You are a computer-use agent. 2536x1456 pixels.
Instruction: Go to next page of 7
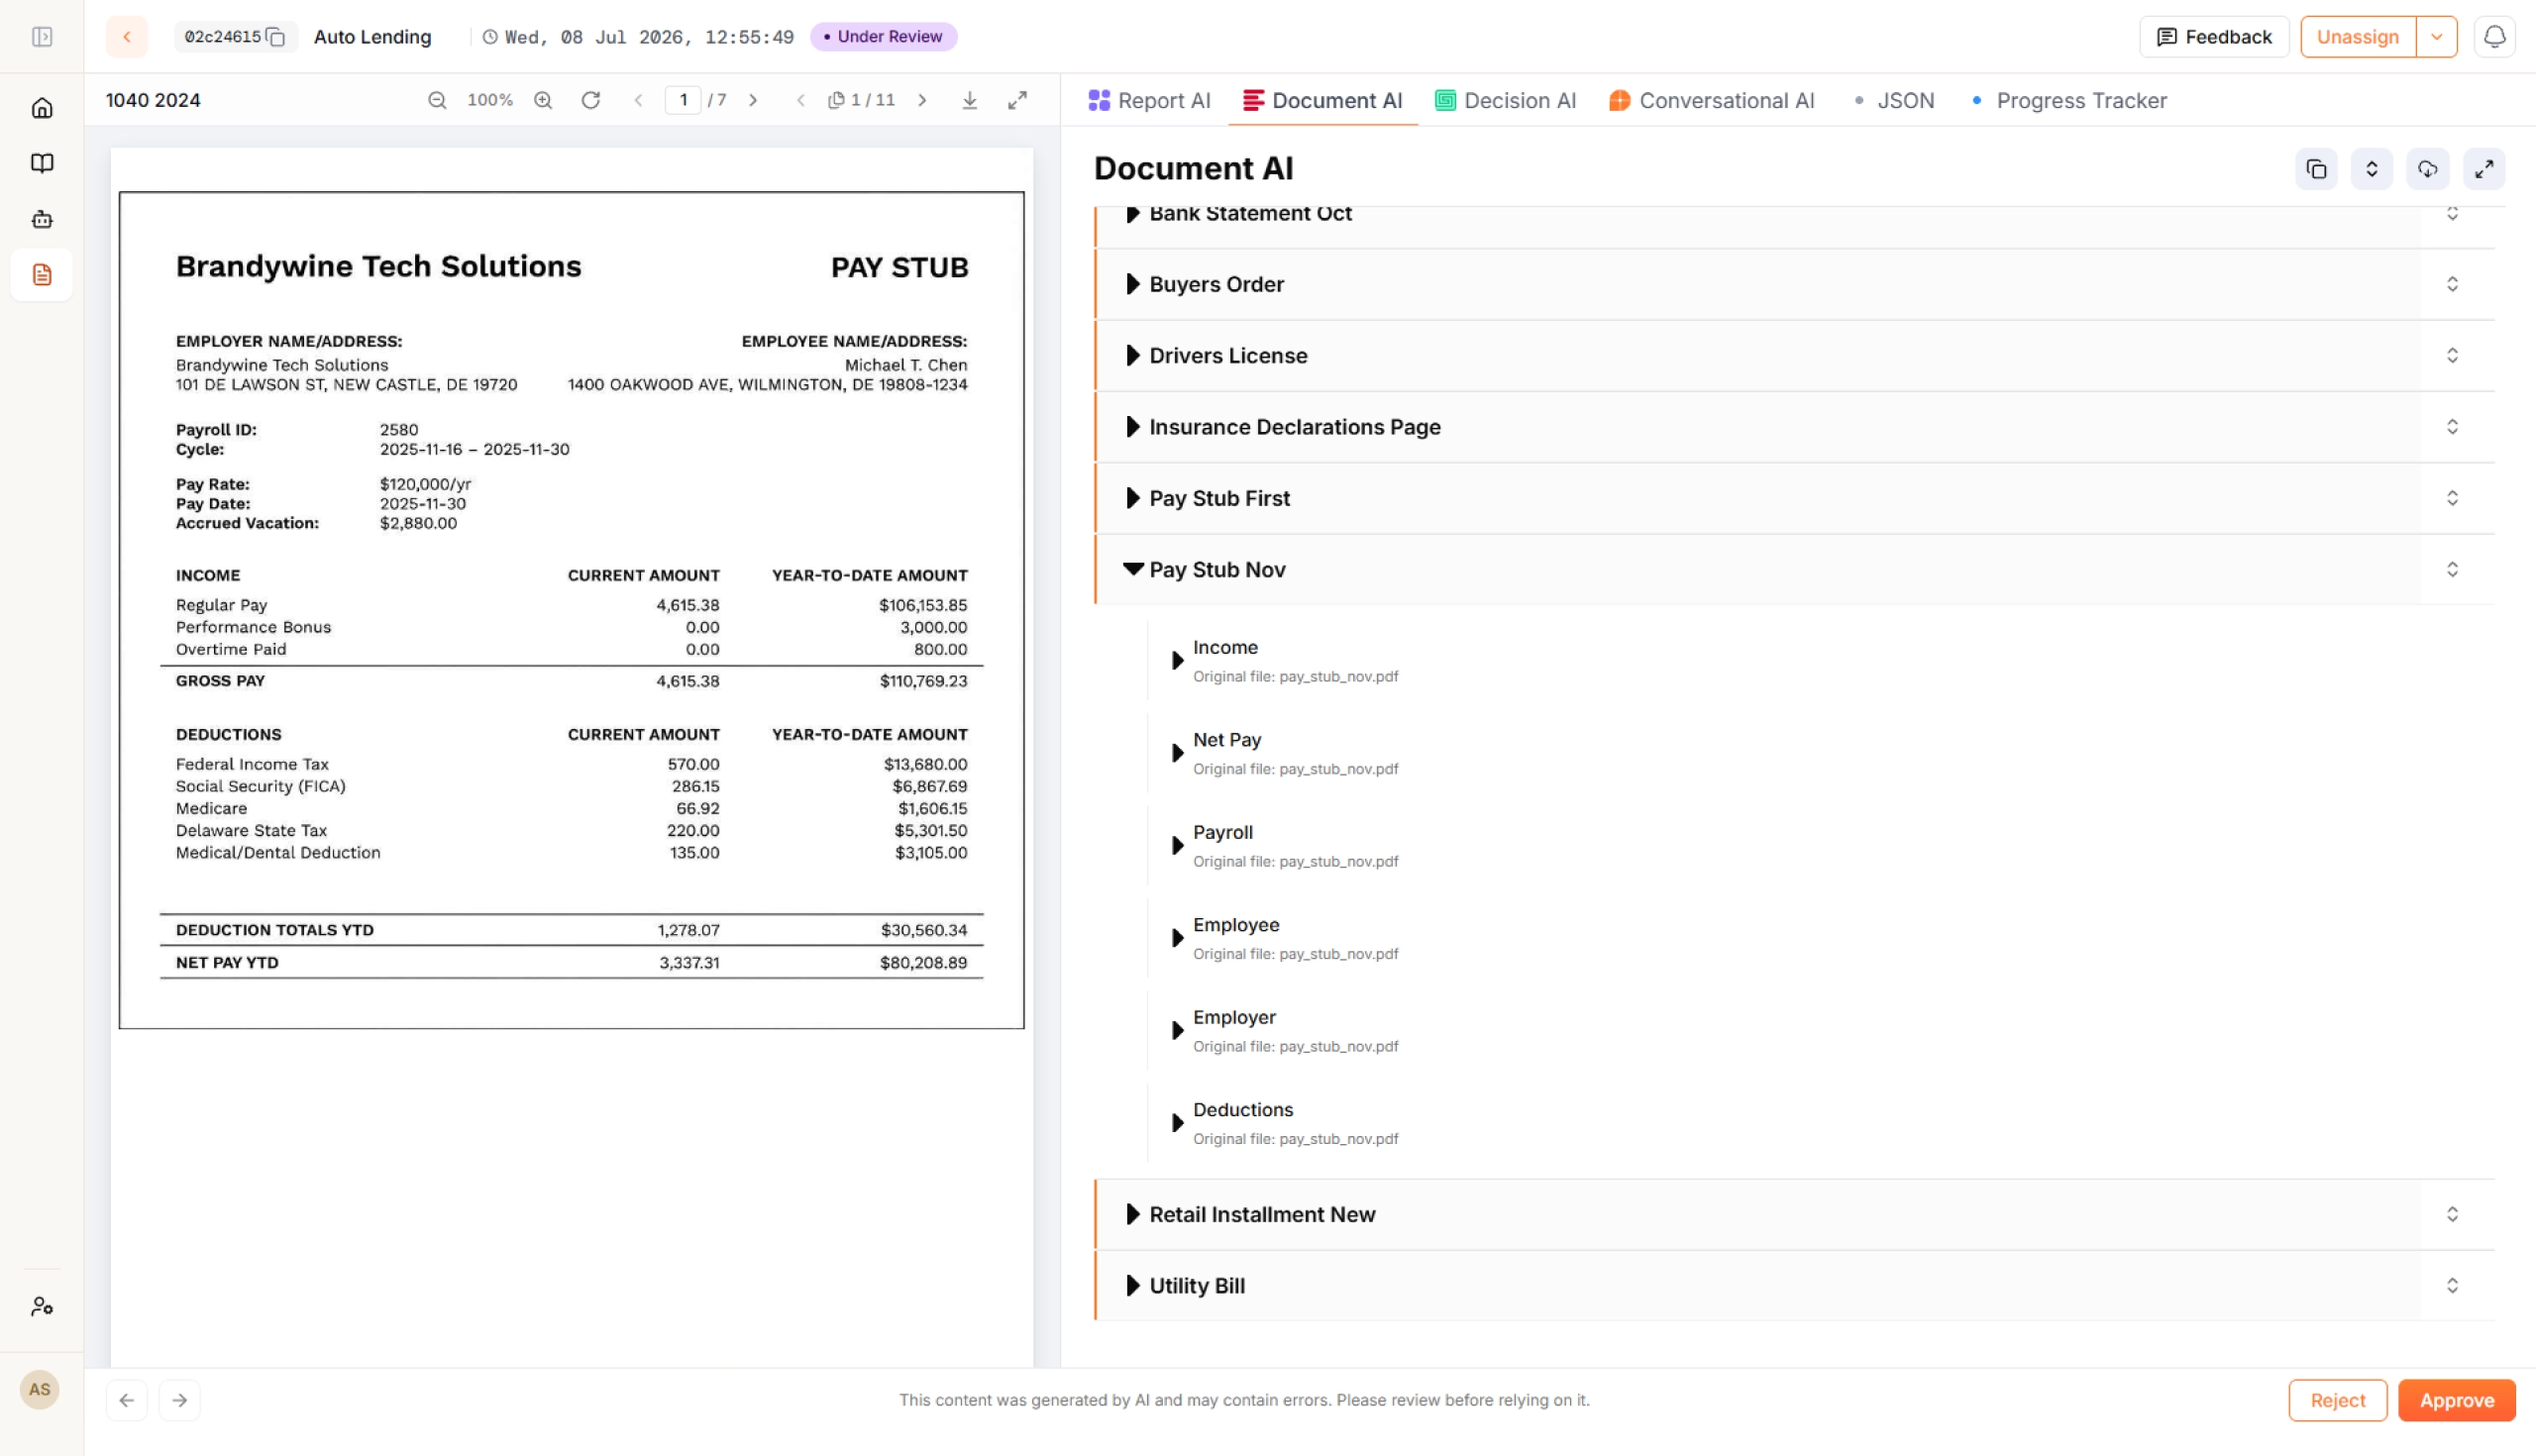753,100
